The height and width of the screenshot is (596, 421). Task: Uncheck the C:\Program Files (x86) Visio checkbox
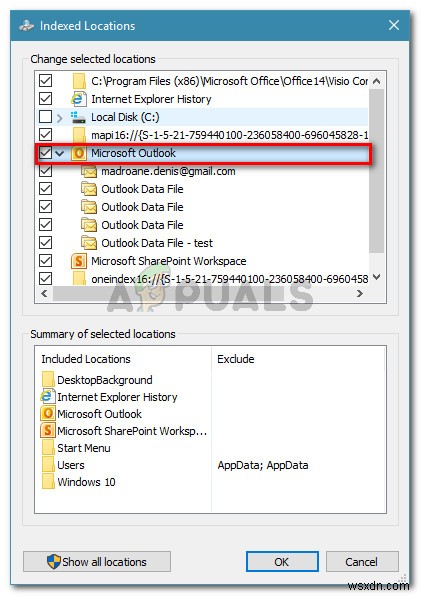click(45, 81)
